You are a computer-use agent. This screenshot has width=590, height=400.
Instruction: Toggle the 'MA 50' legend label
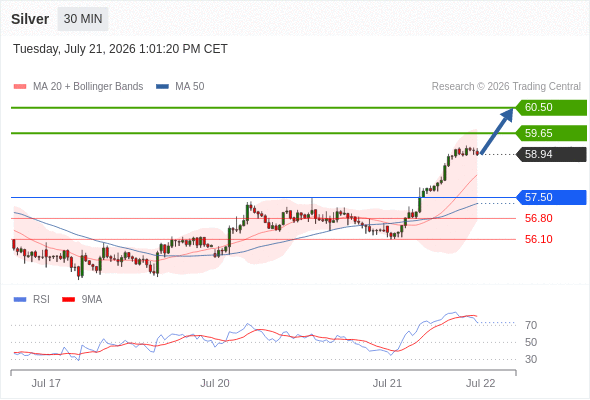[x=190, y=87]
